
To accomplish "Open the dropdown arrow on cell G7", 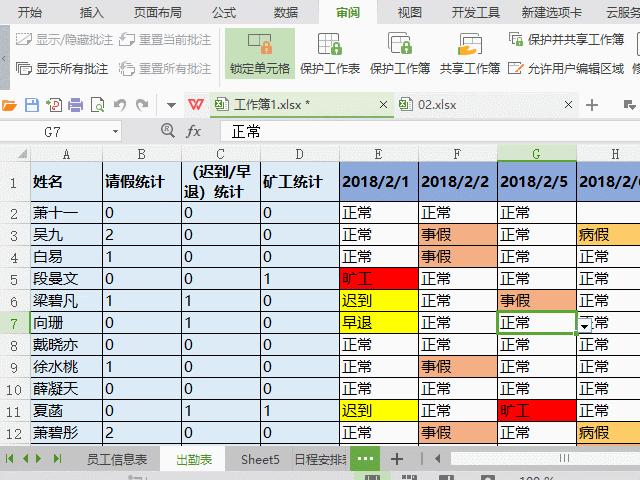I will pos(584,326).
